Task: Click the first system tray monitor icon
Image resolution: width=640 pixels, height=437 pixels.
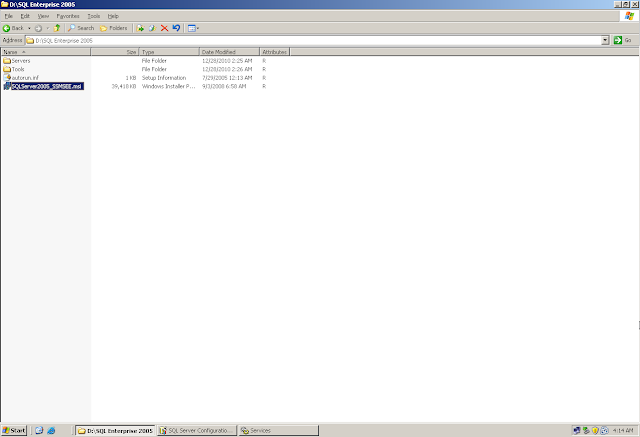Action: pyautogui.click(x=576, y=430)
